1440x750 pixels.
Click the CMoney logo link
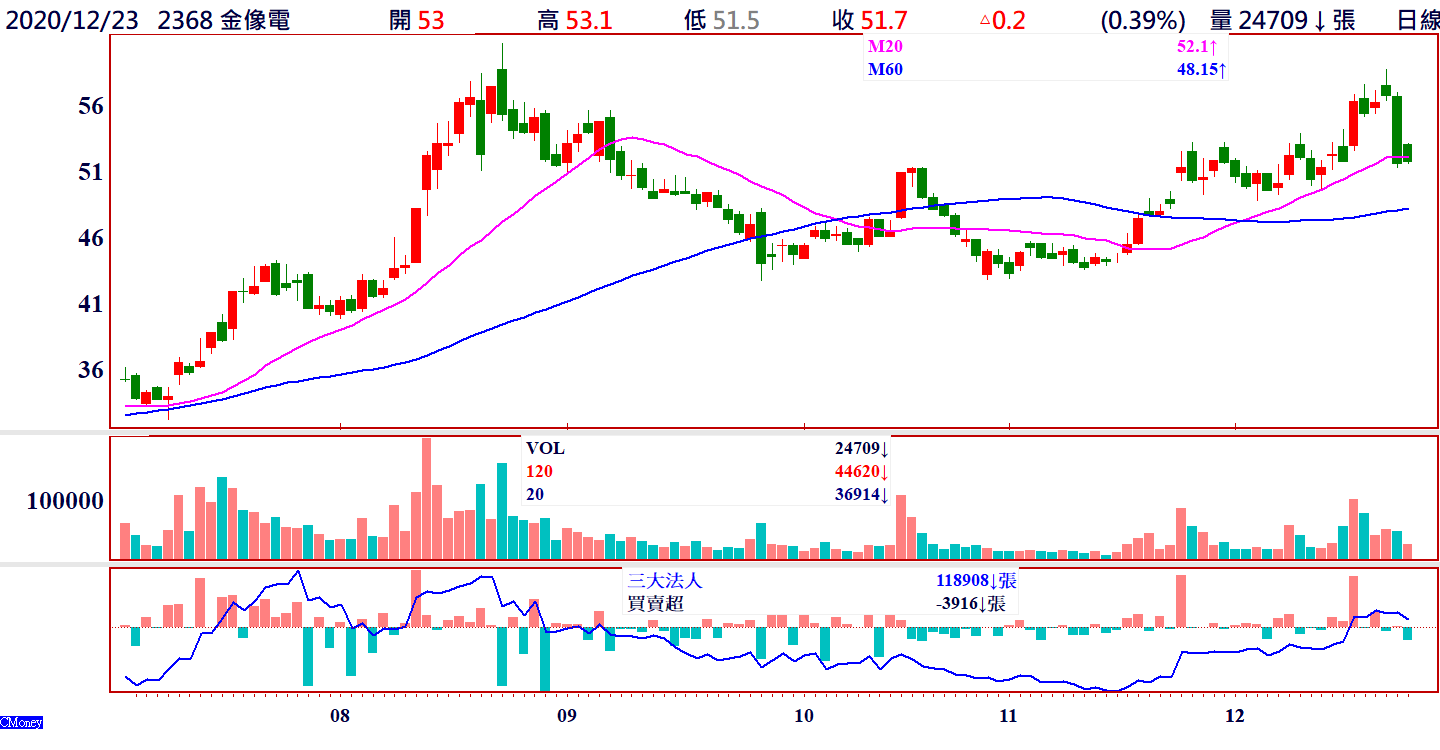21,722
